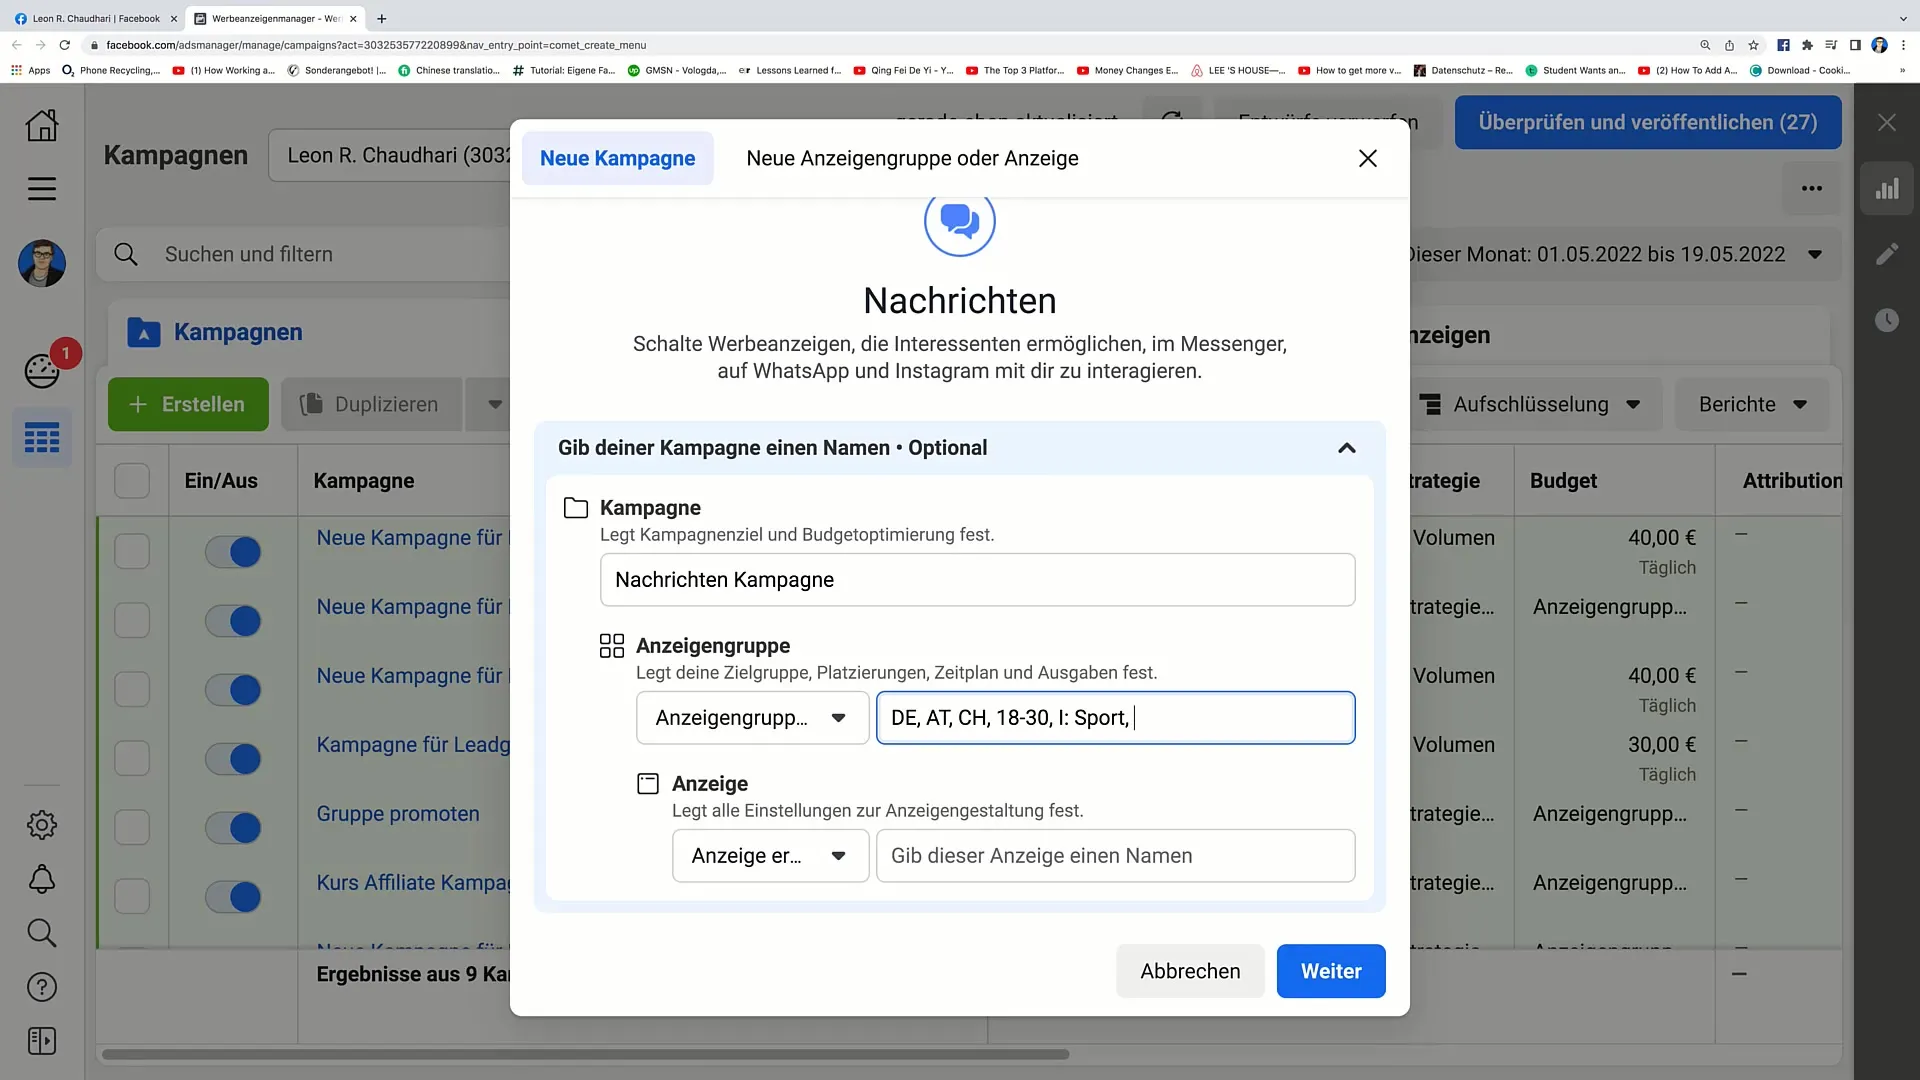
Task: Click the Messenger chat bubbles icon
Action: pyautogui.click(x=960, y=222)
